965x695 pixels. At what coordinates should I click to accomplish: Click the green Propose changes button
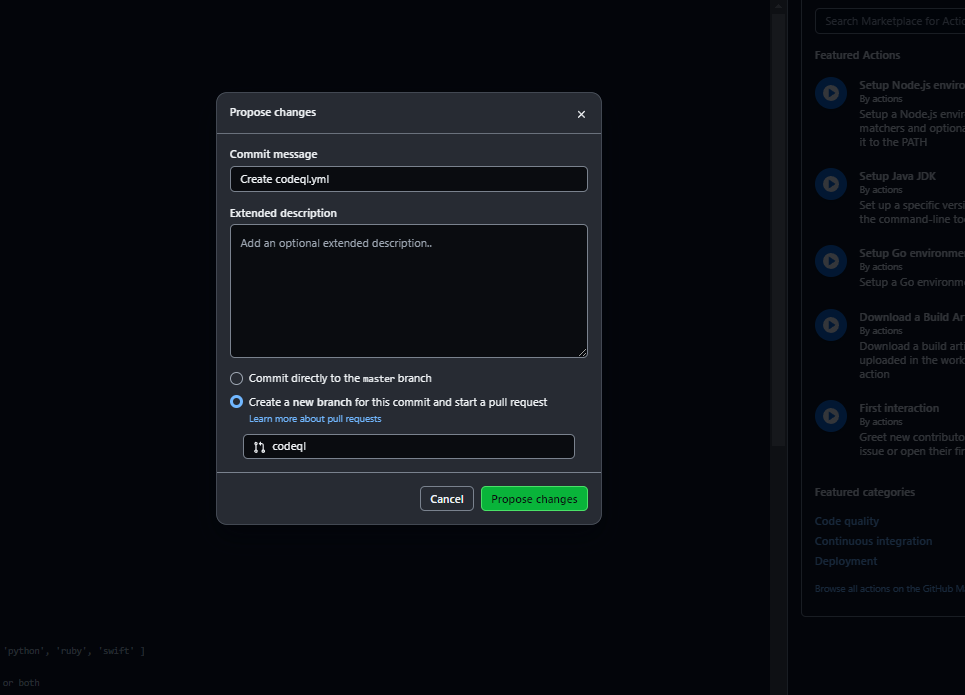(534, 499)
